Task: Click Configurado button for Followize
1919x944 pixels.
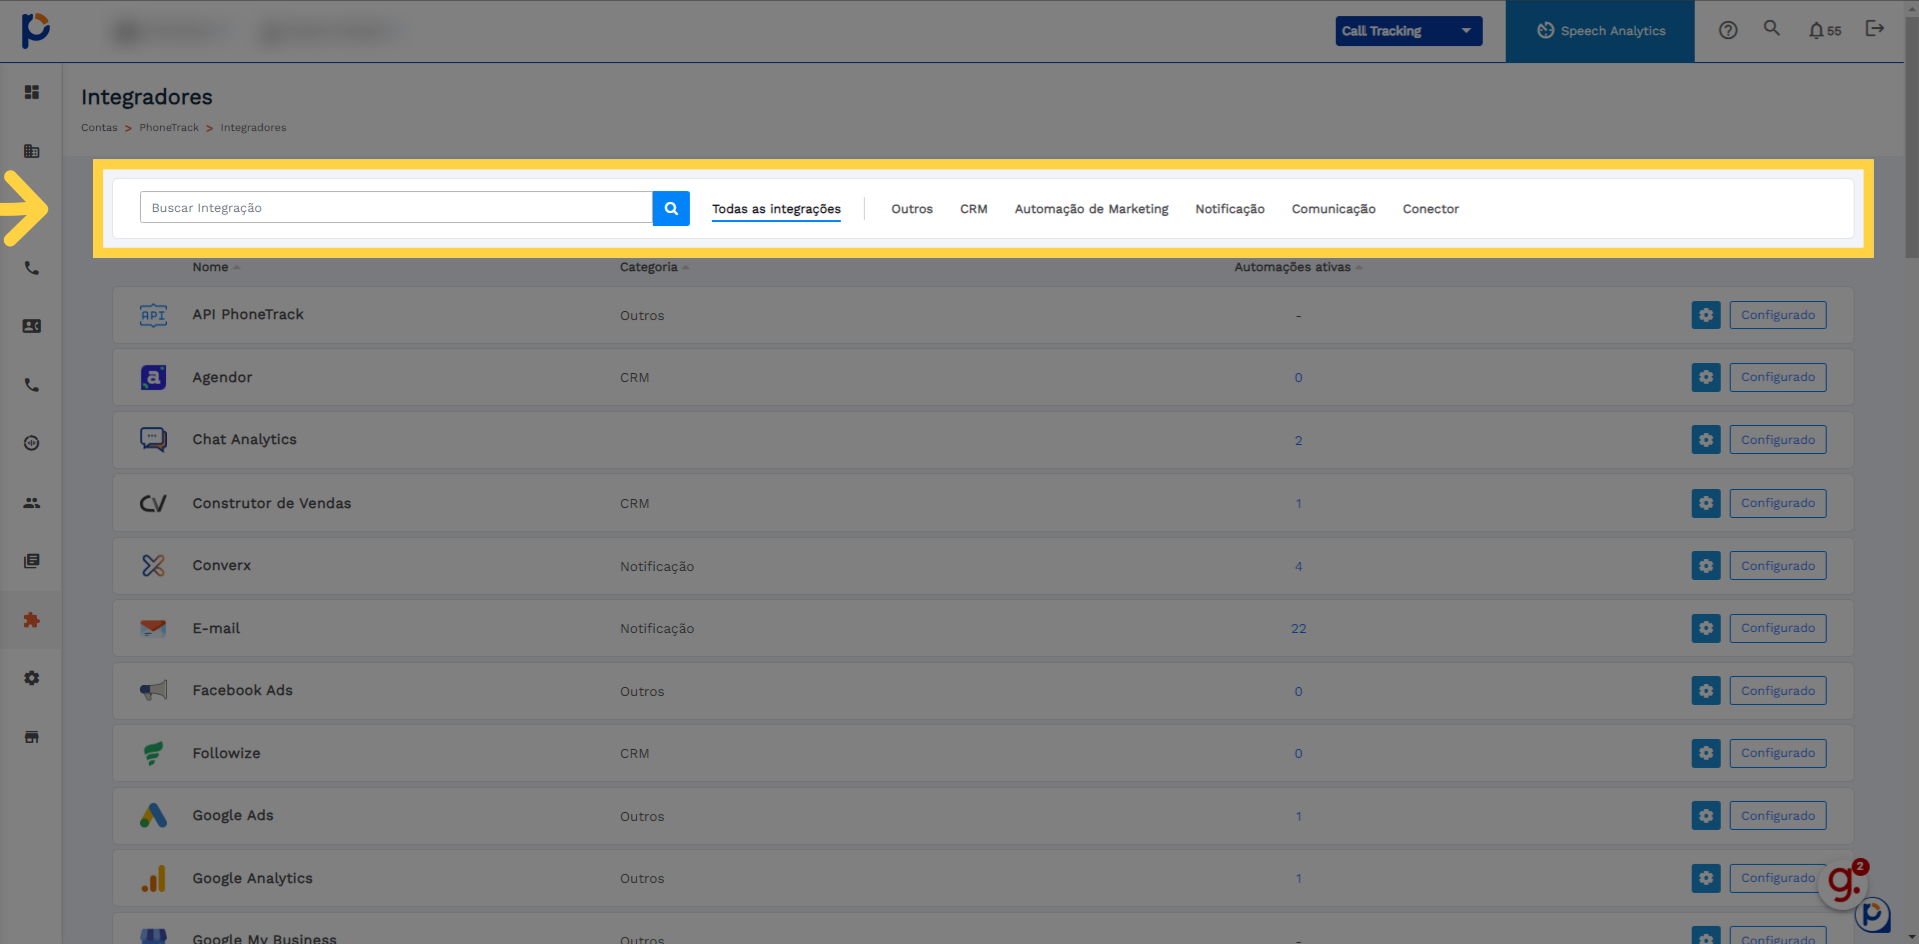Action: (x=1778, y=753)
